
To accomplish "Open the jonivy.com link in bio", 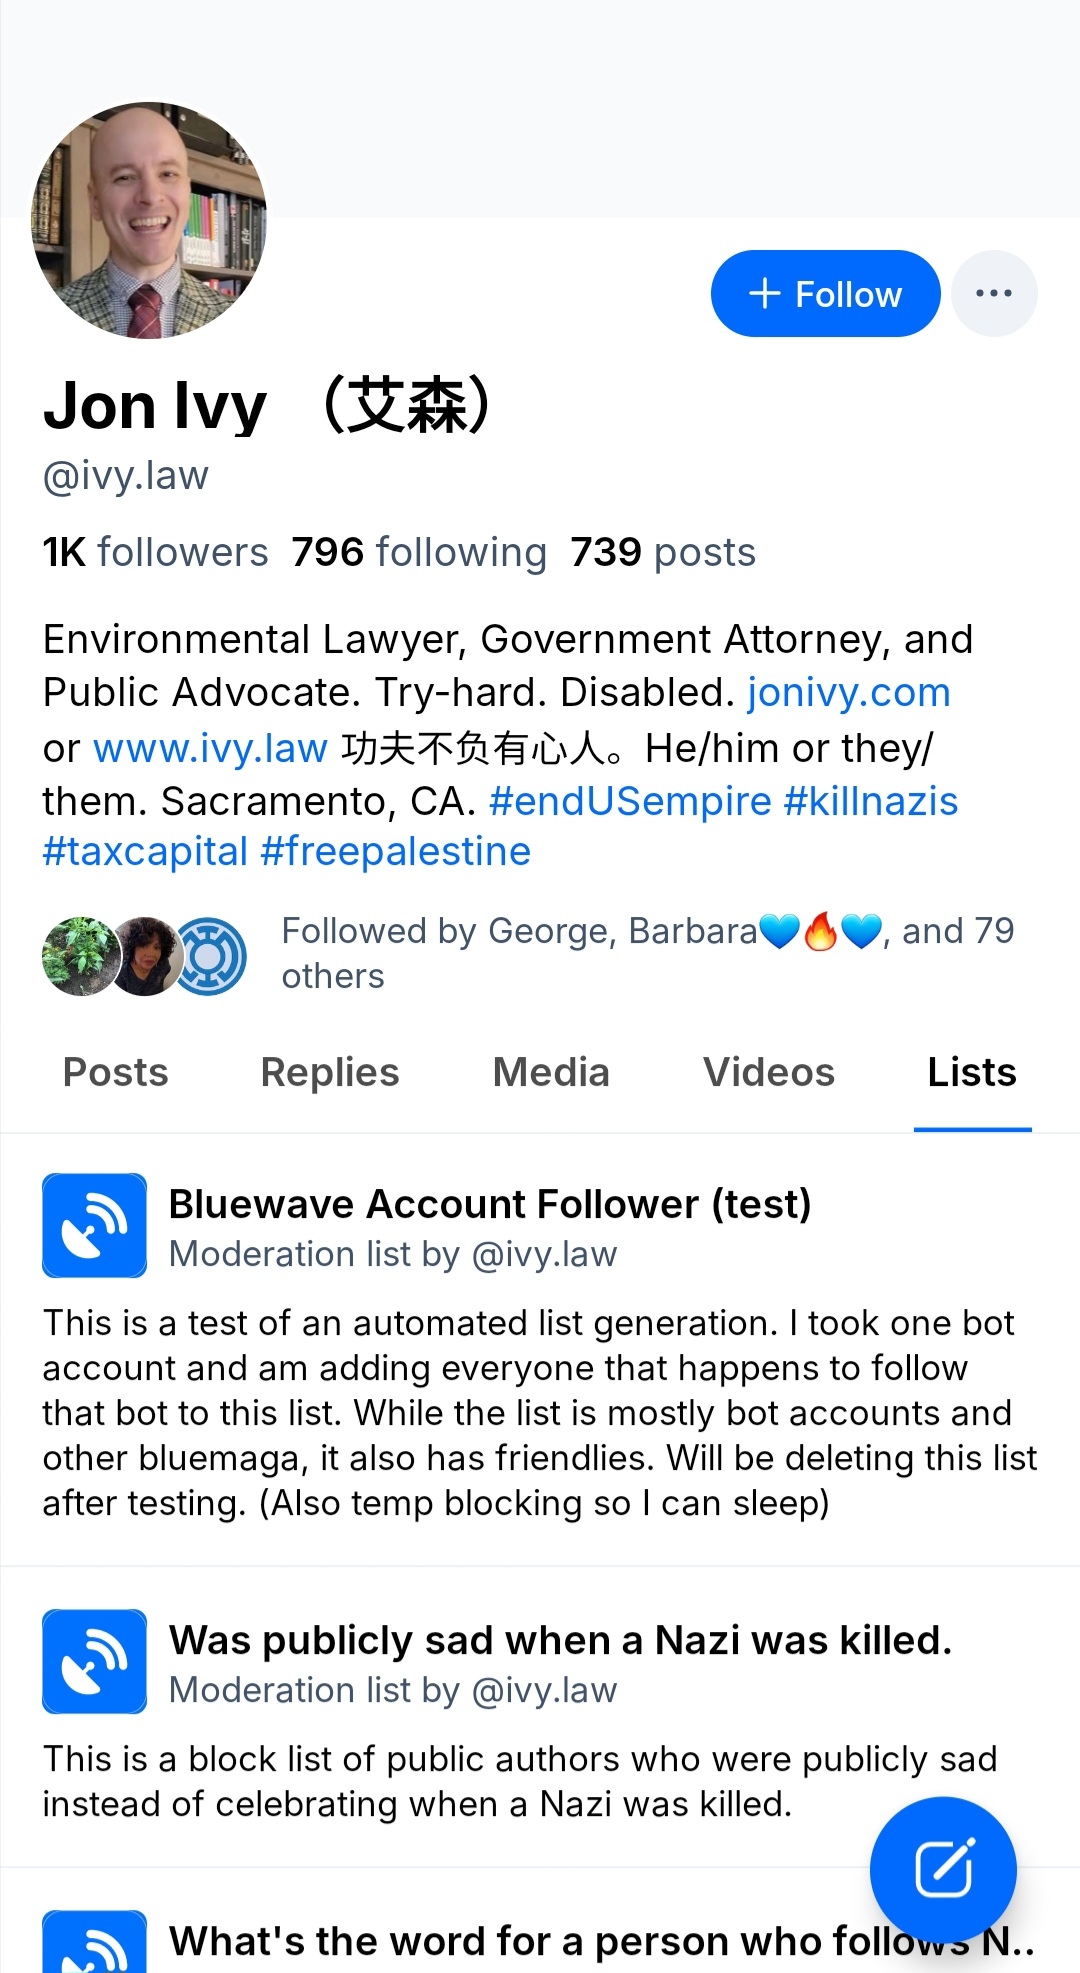I will click(x=848, y=692).
